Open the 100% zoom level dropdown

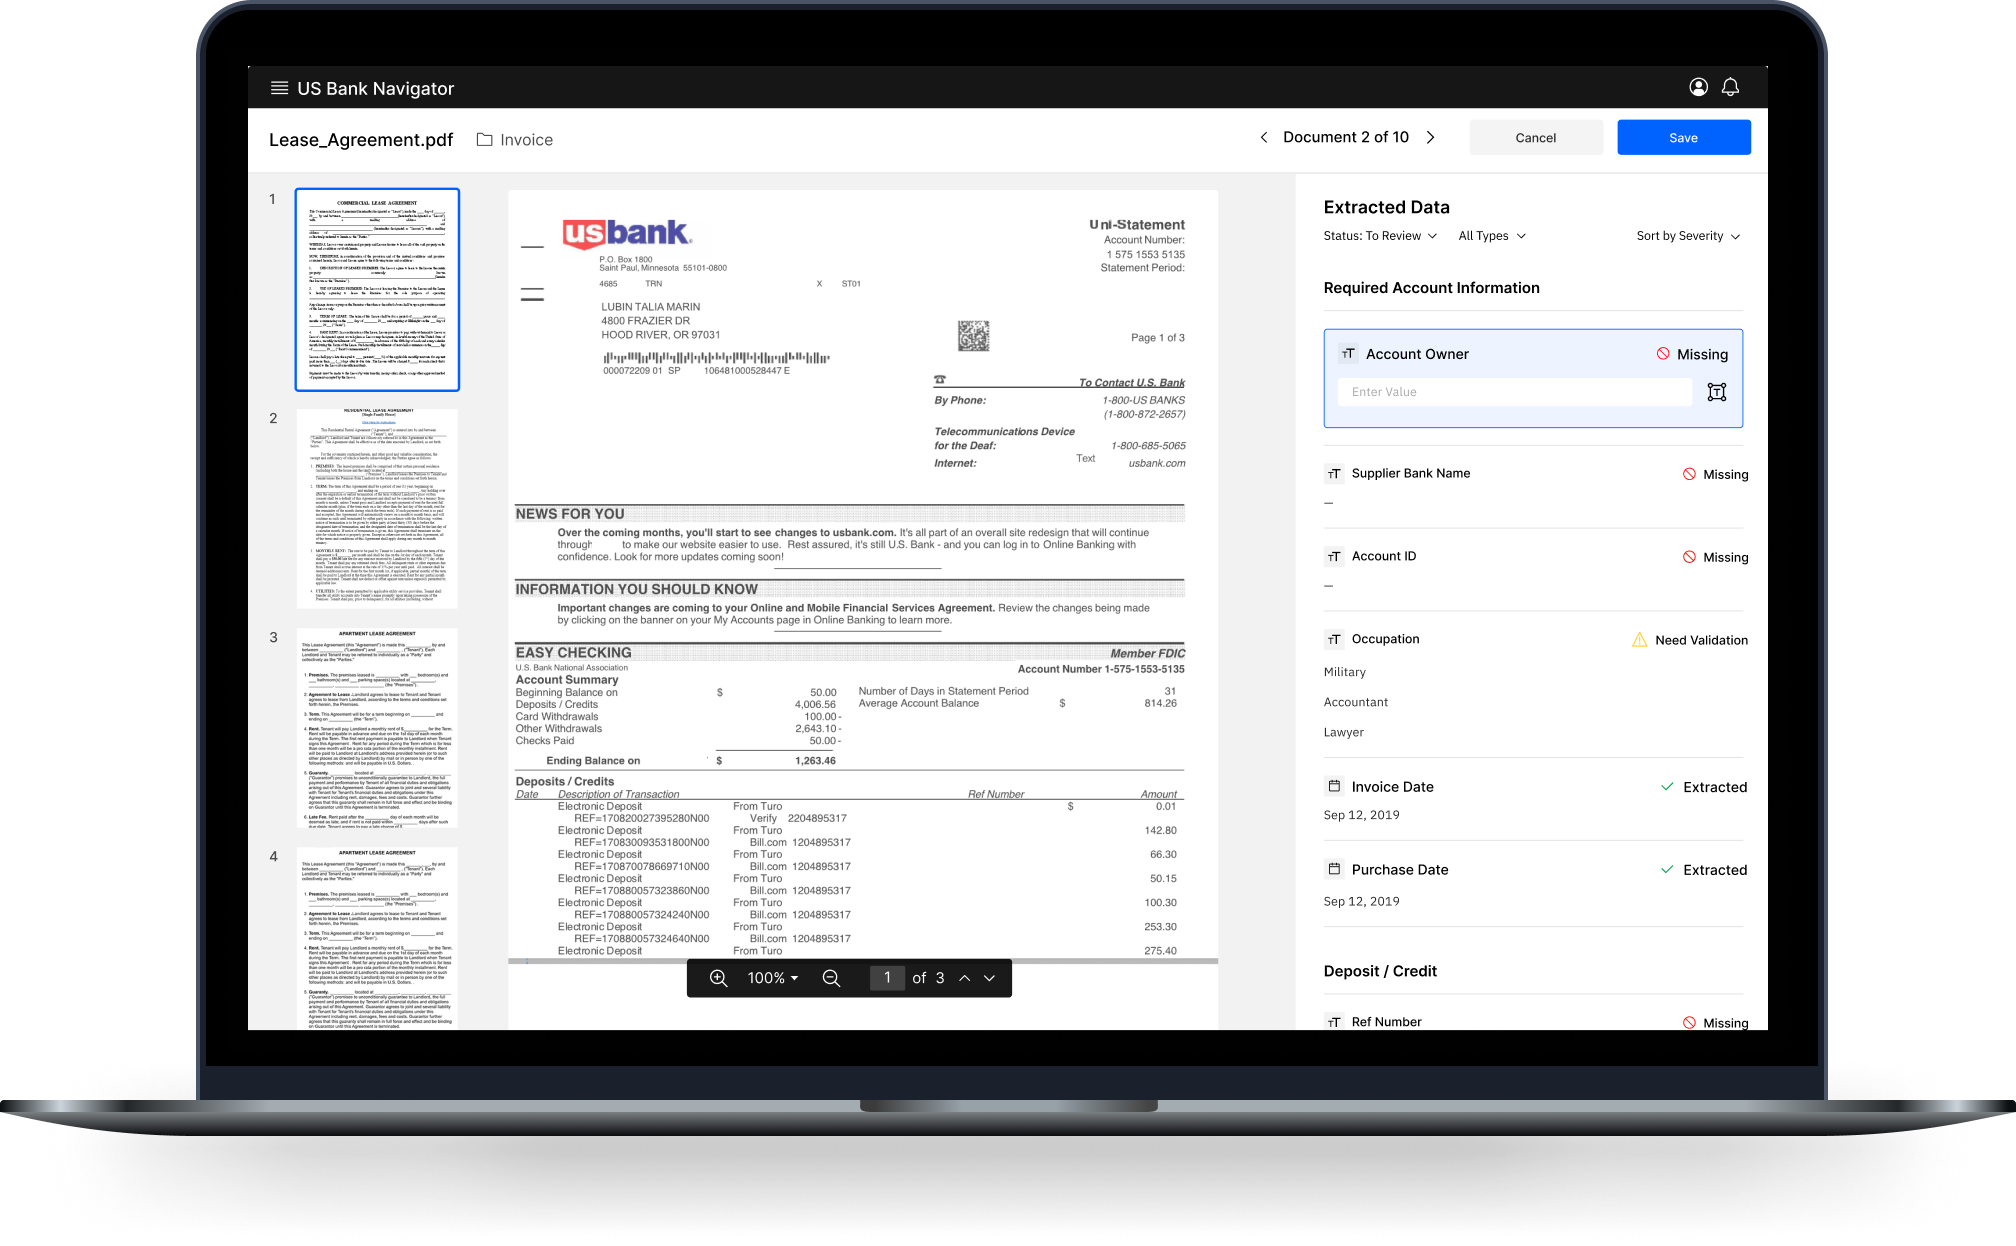[773, 978]
